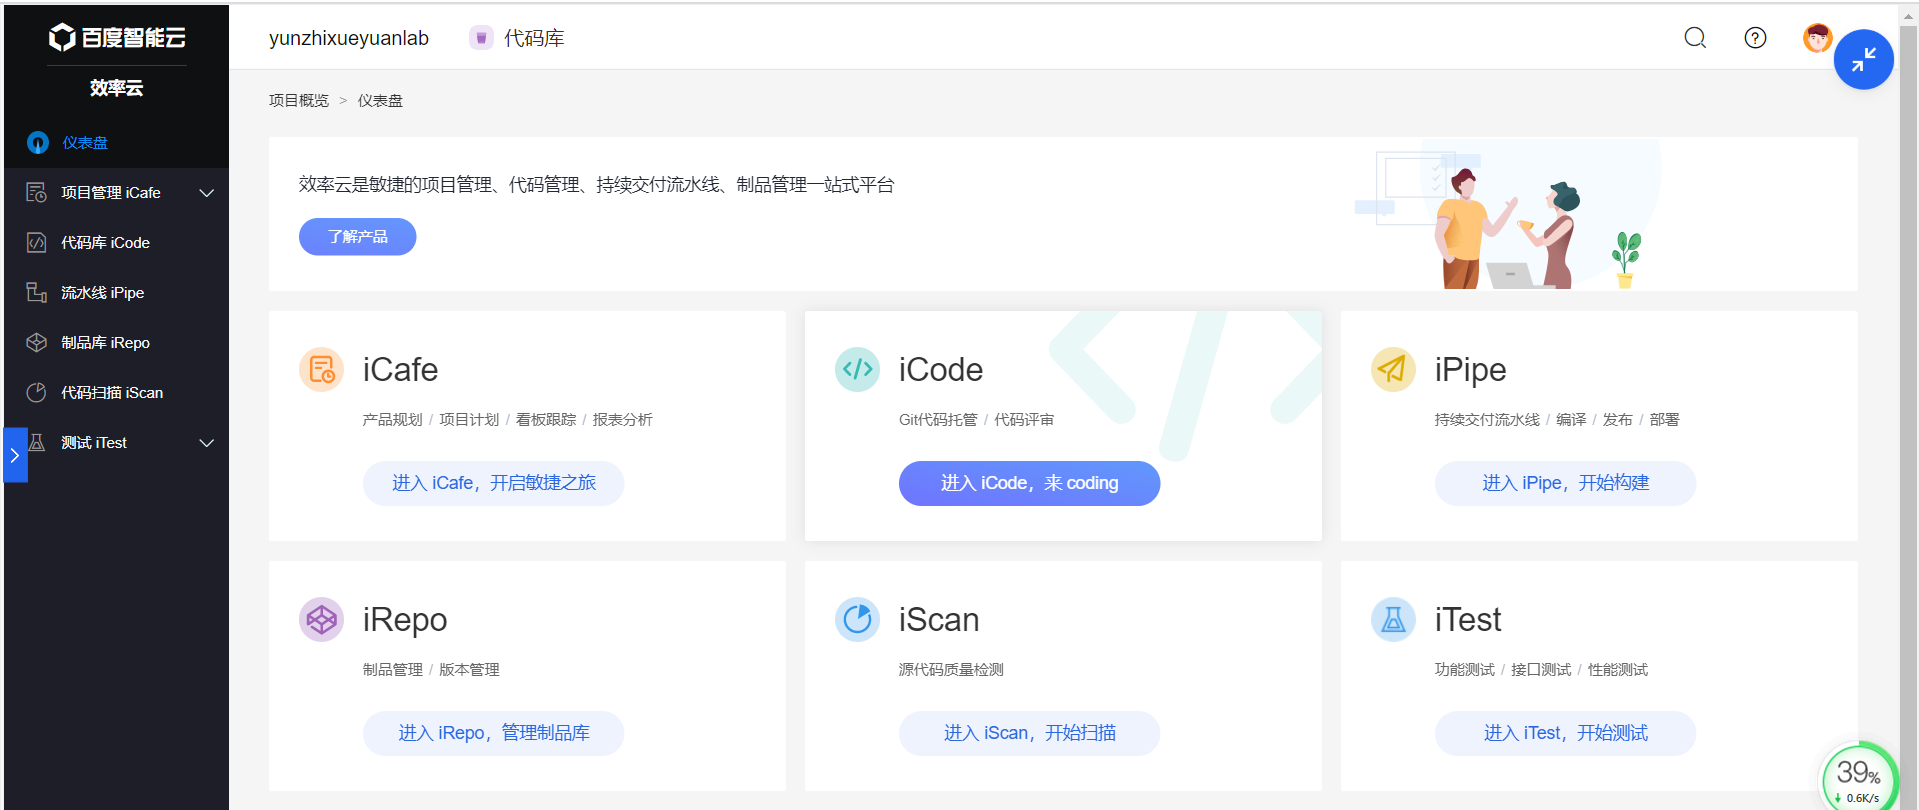Click 进入 iPipe，开始构建 button
The width and height of the screenshot is (1919, 810).
pyautogui.click(x=1565, y=483)
